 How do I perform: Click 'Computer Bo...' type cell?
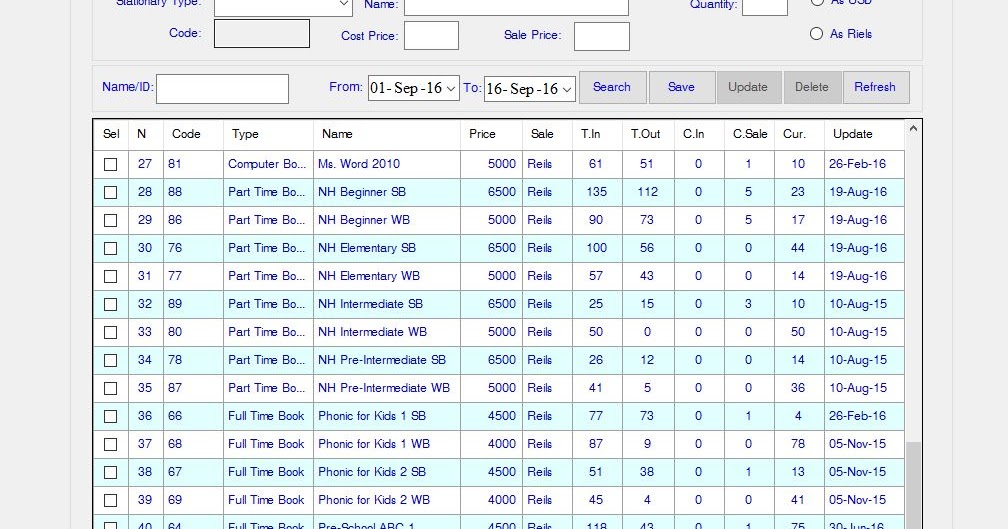[x=268, y=164]
